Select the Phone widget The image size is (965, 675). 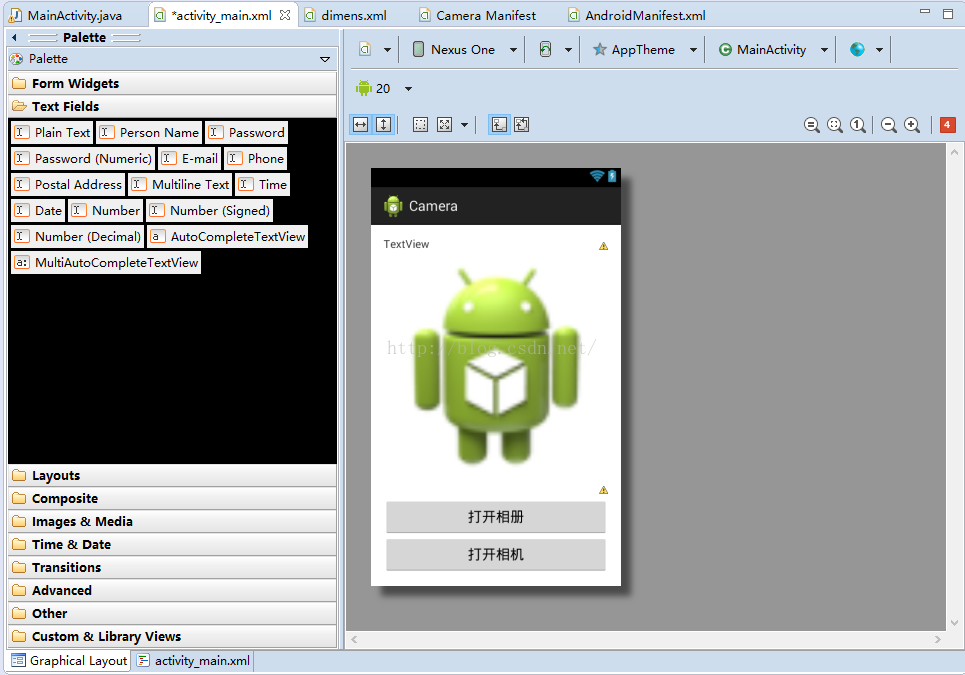coord(255,158)
